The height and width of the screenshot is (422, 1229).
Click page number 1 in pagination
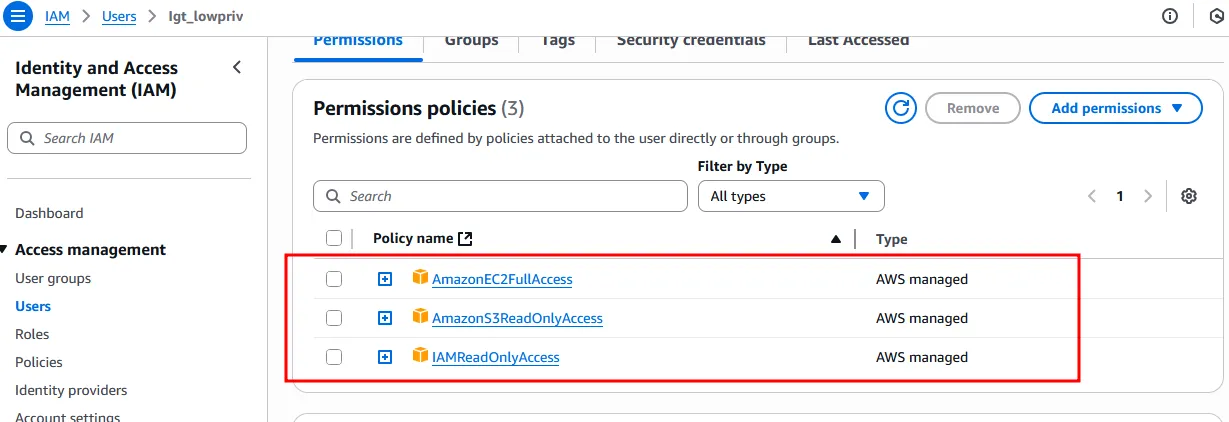1120,196
